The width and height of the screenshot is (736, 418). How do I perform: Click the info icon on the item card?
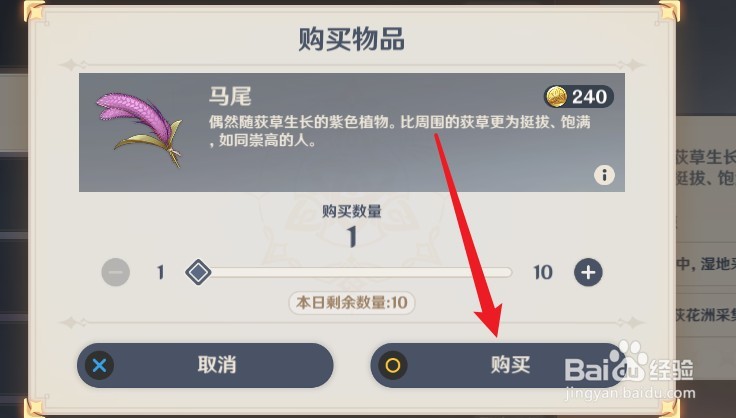[x=604, y=175]
